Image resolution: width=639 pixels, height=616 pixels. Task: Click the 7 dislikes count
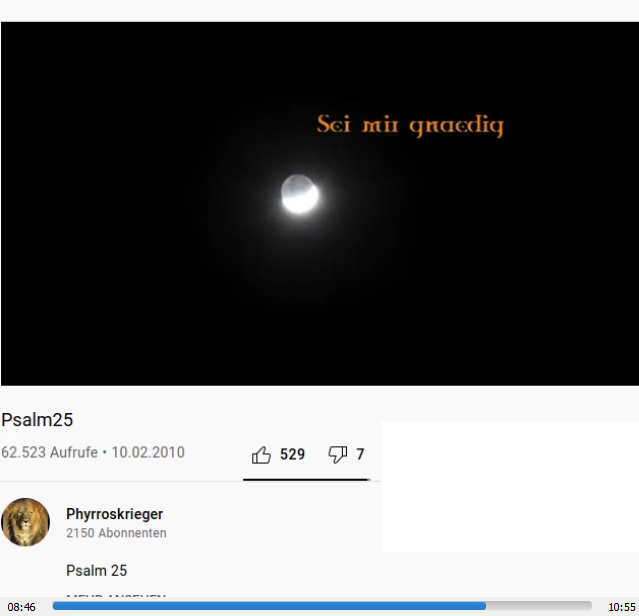click(x=360, y=454)
